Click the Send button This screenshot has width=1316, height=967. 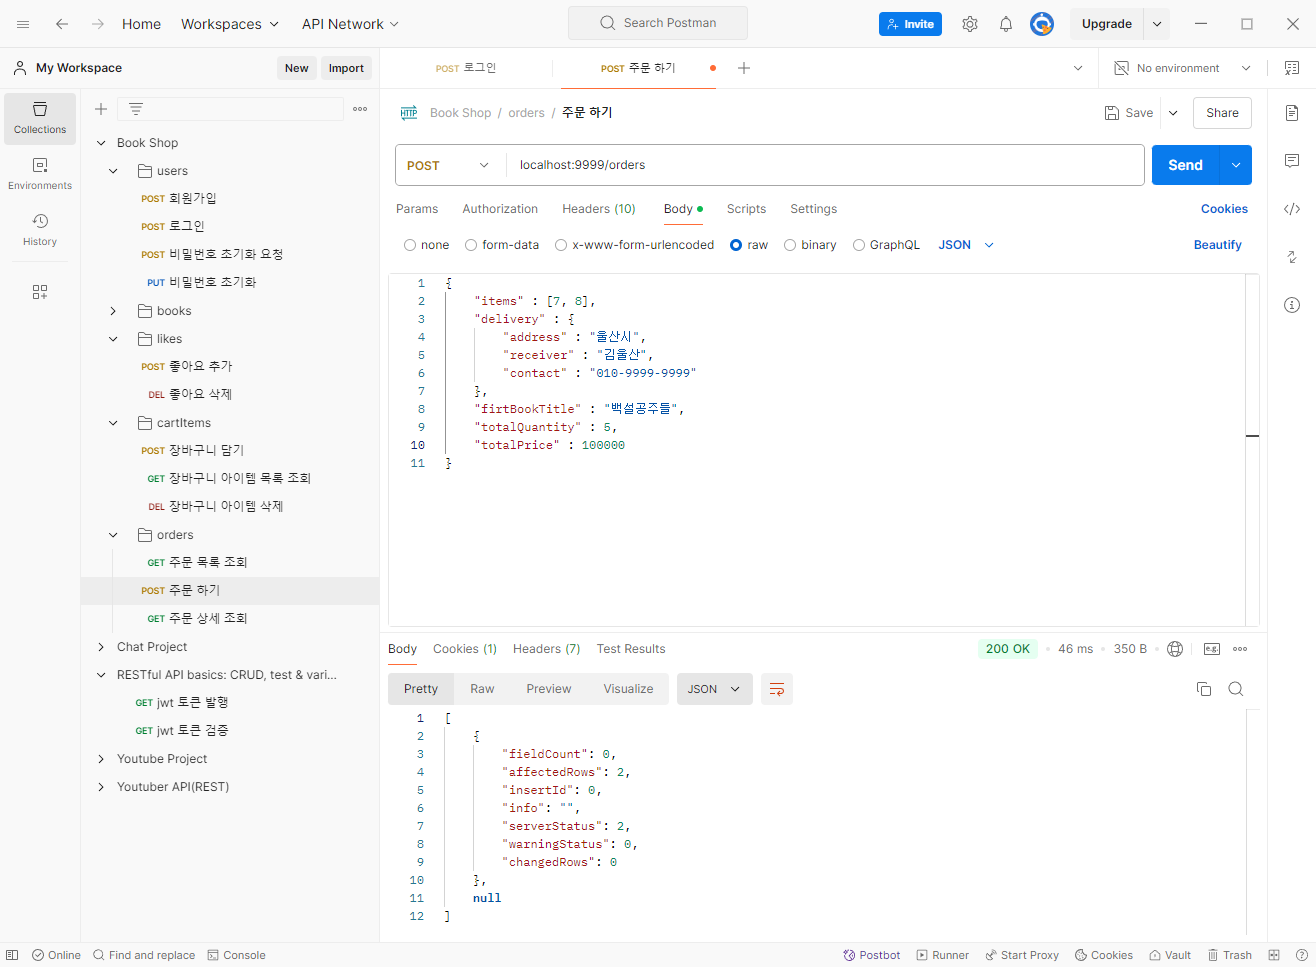pyautogui.click(x=1186, y=165)
